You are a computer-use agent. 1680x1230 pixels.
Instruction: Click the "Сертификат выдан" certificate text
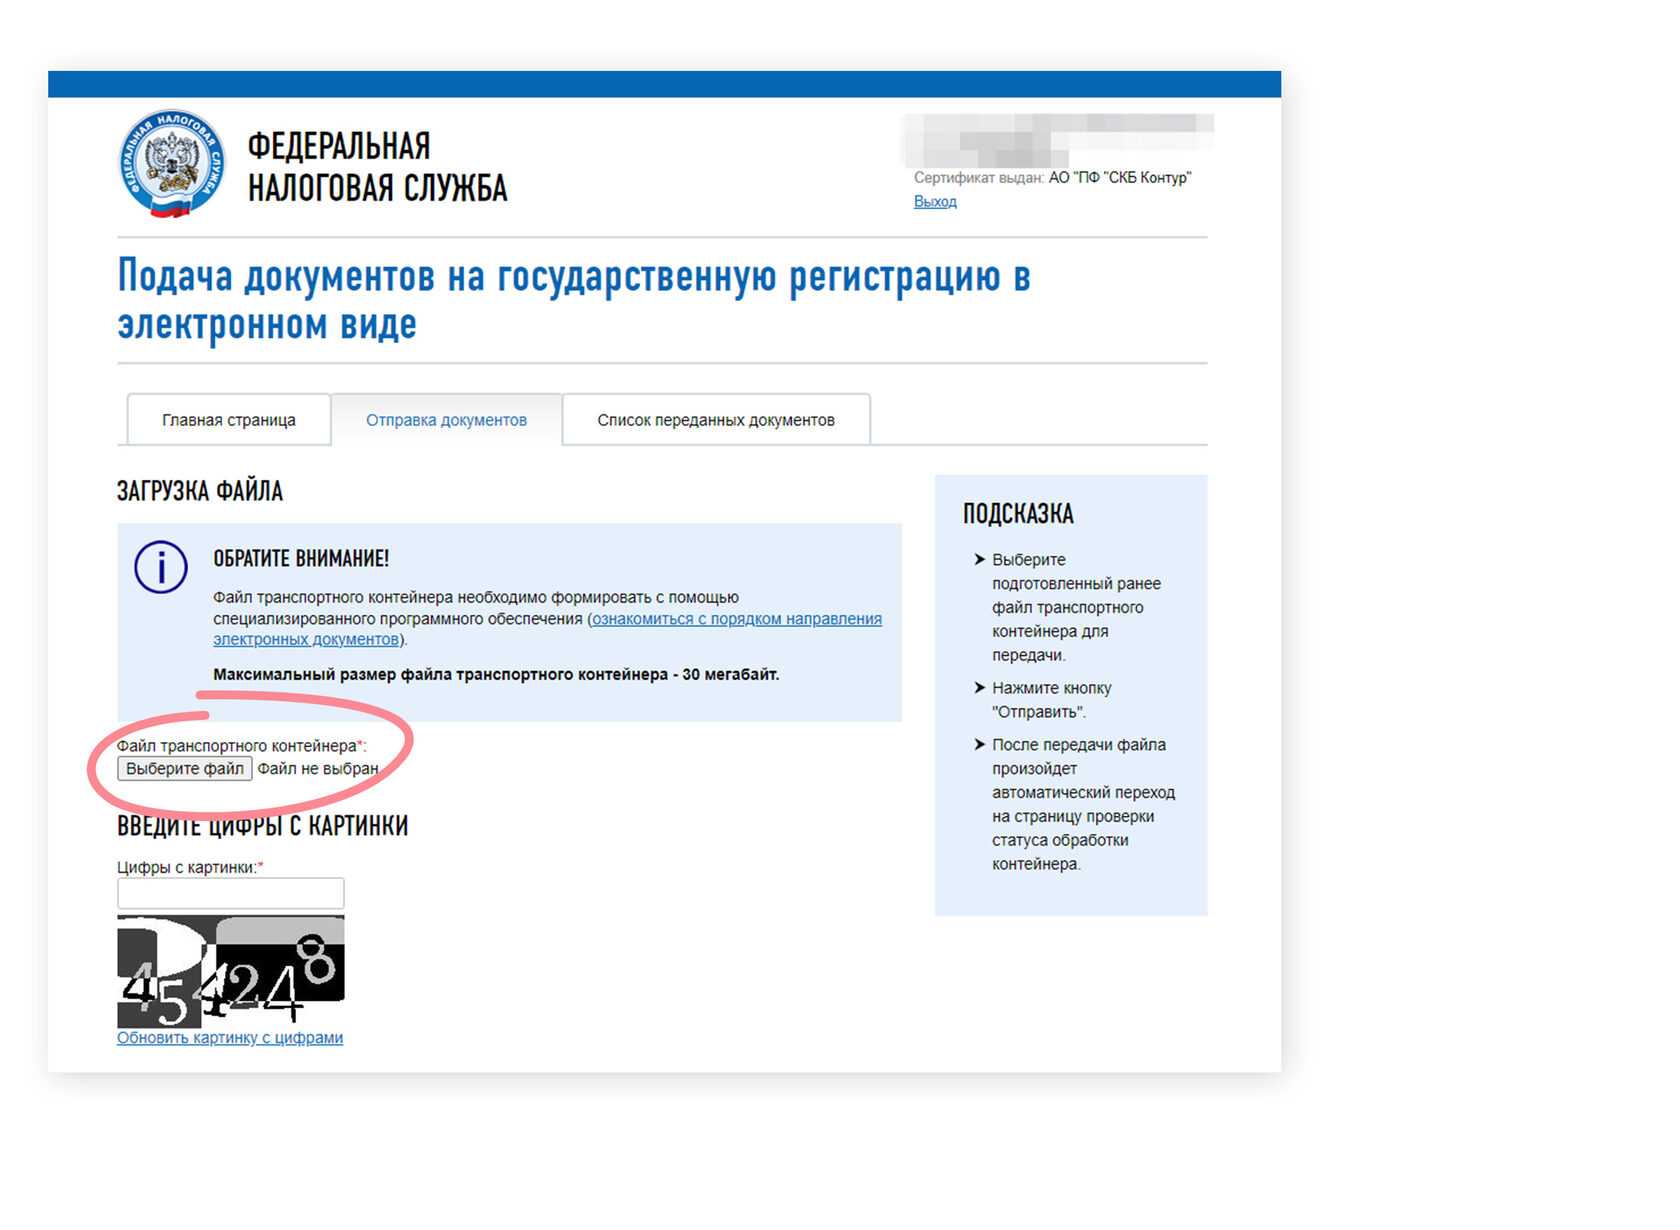[1052, 178]
